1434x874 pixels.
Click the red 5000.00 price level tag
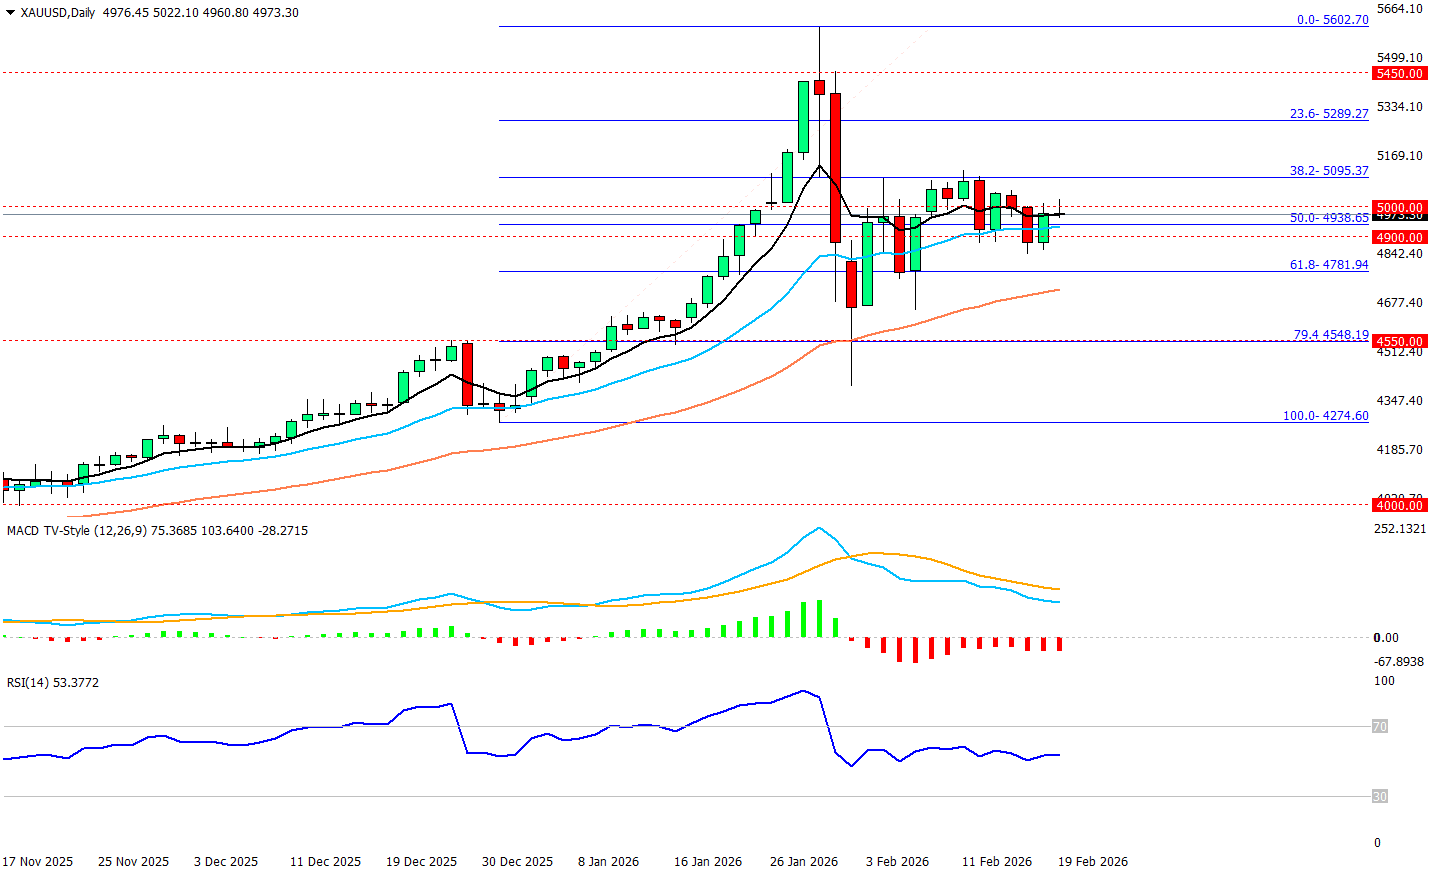pyautogui.click(x=1399, y=207)
